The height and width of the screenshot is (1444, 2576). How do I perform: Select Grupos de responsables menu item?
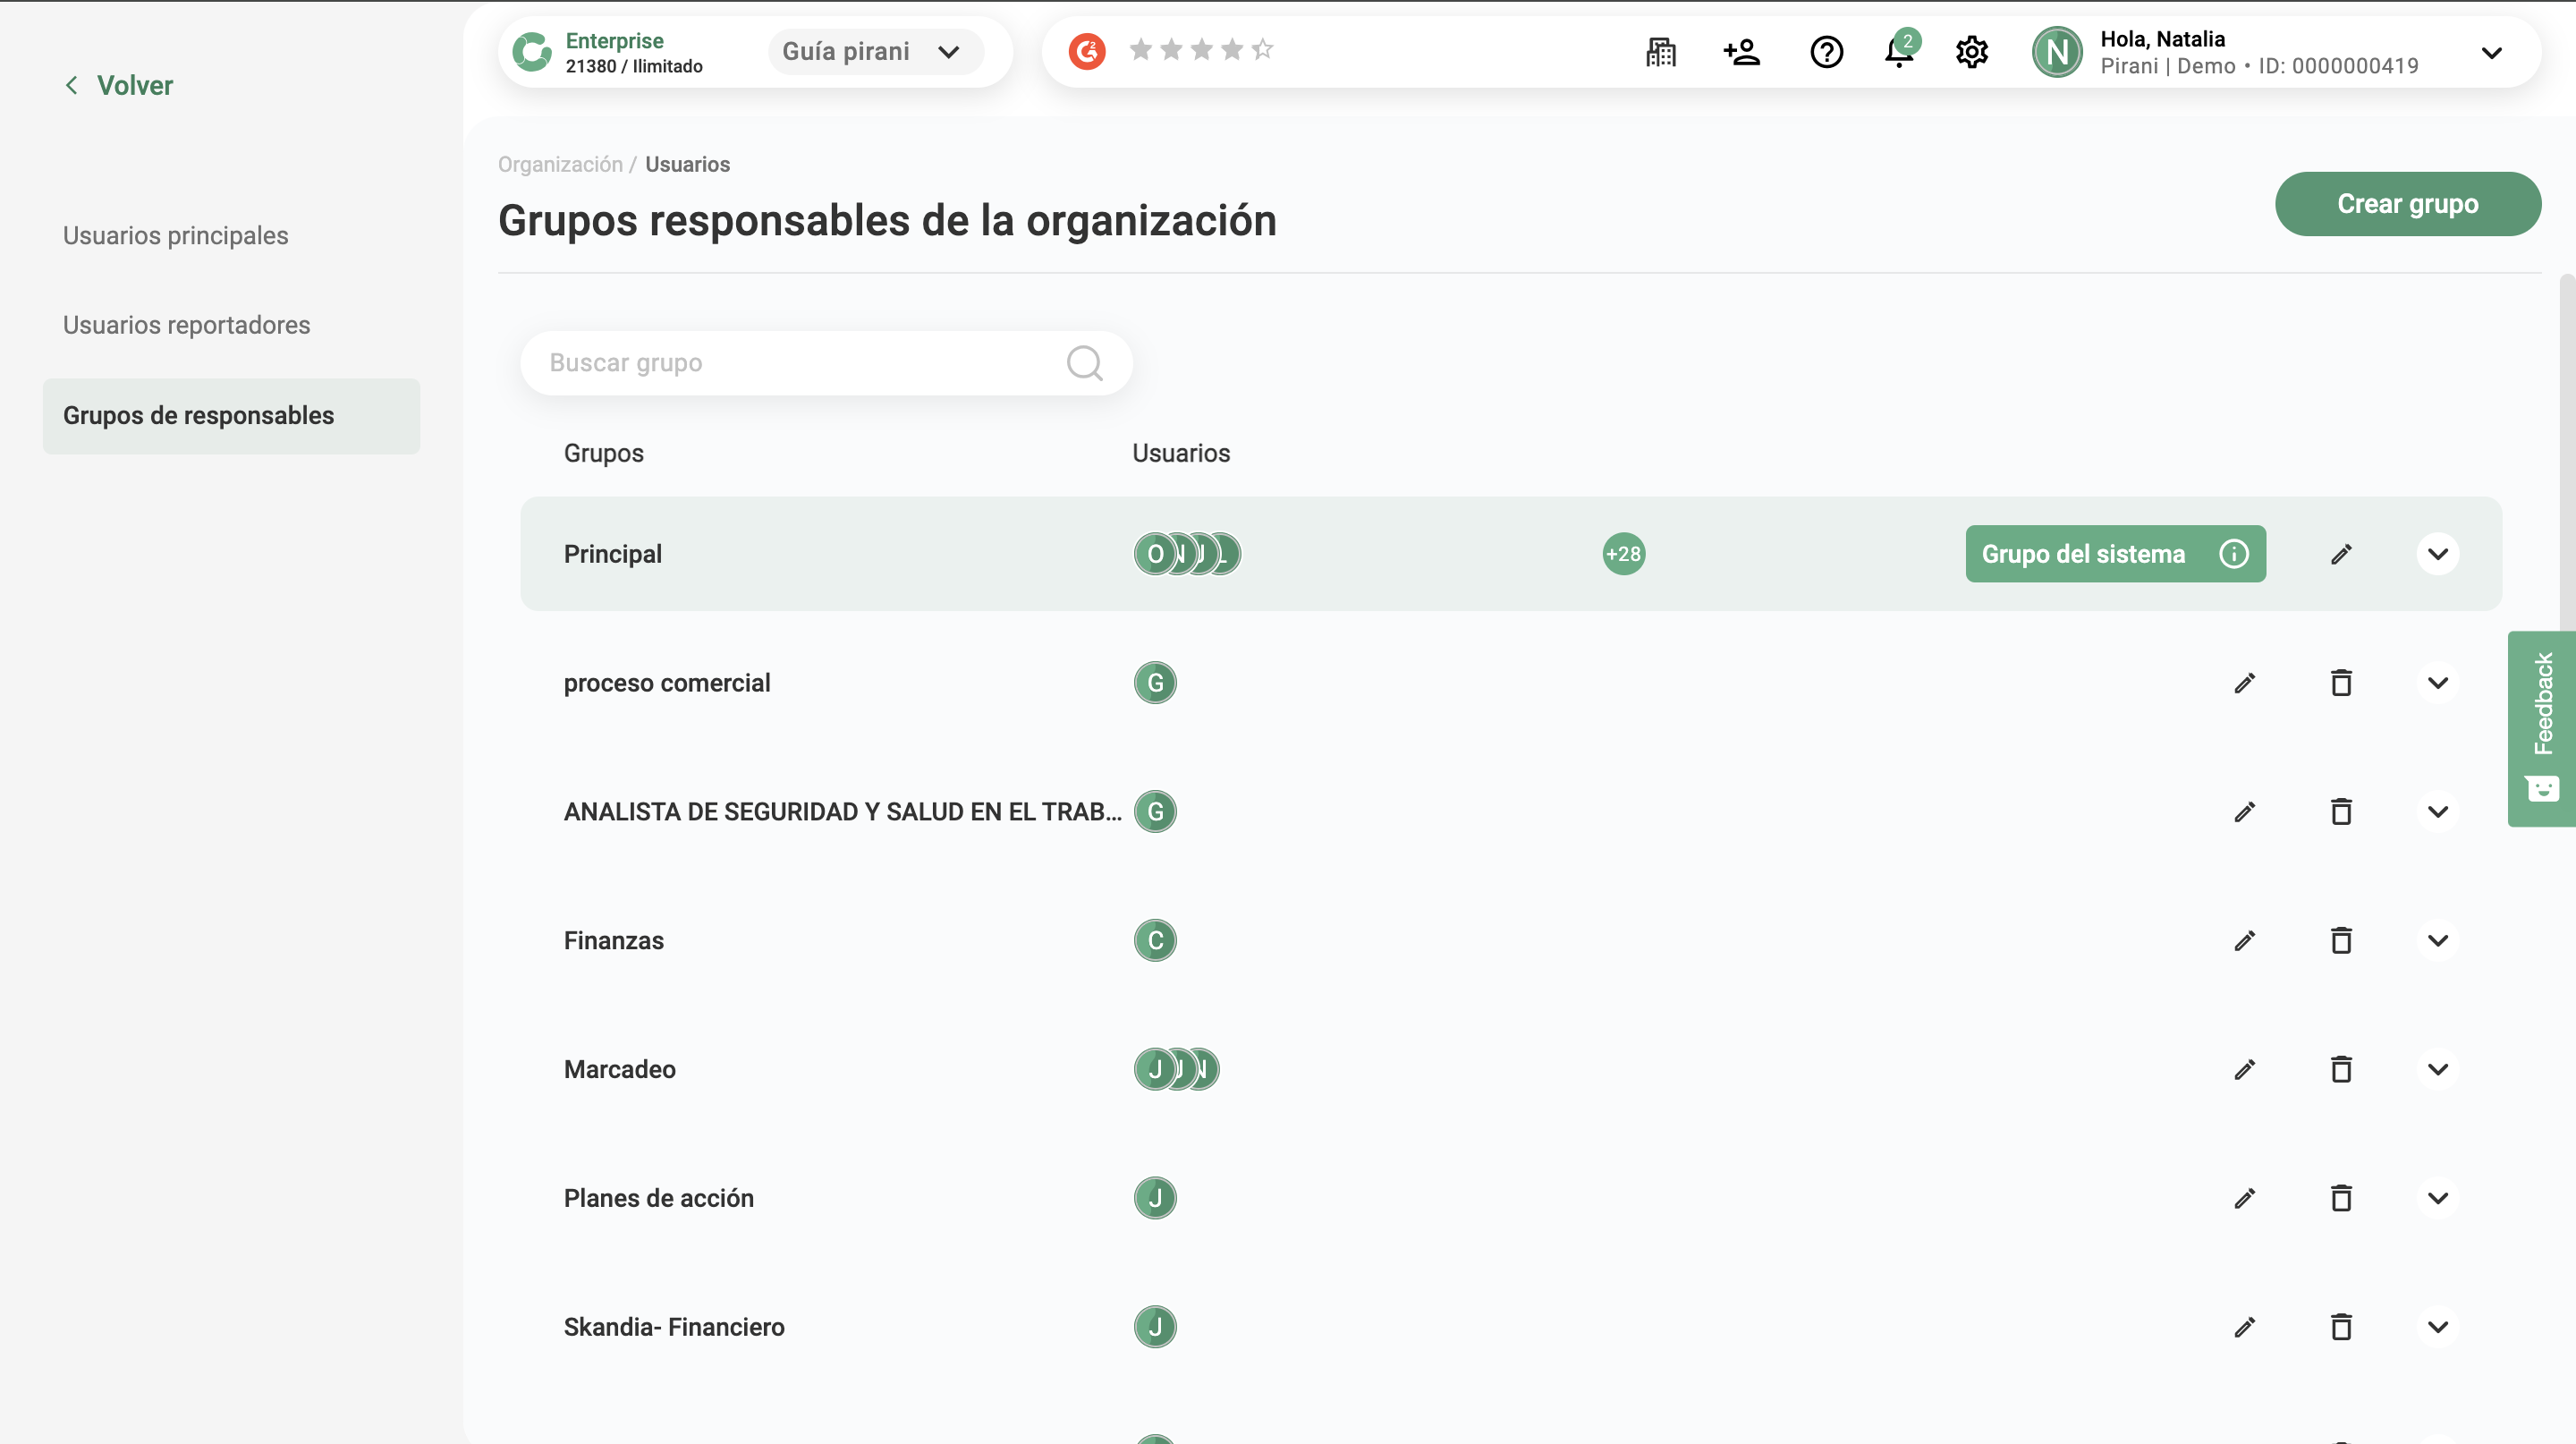pos(231,416)
